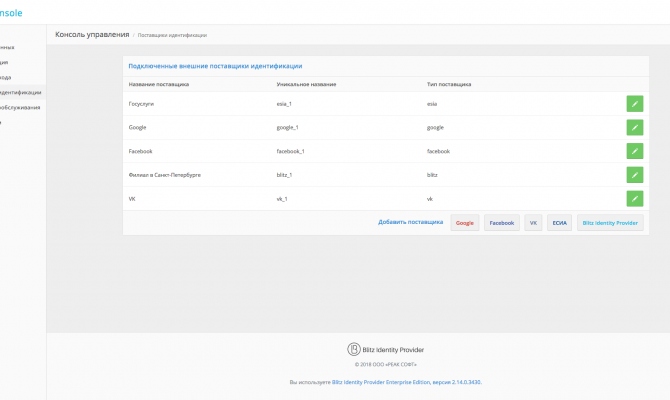Image resolution: width=670 pixels, height=400 pixels.
Task: Edit the Филиал в Санкт-Петербурге provider
Action: pos(634,175)
